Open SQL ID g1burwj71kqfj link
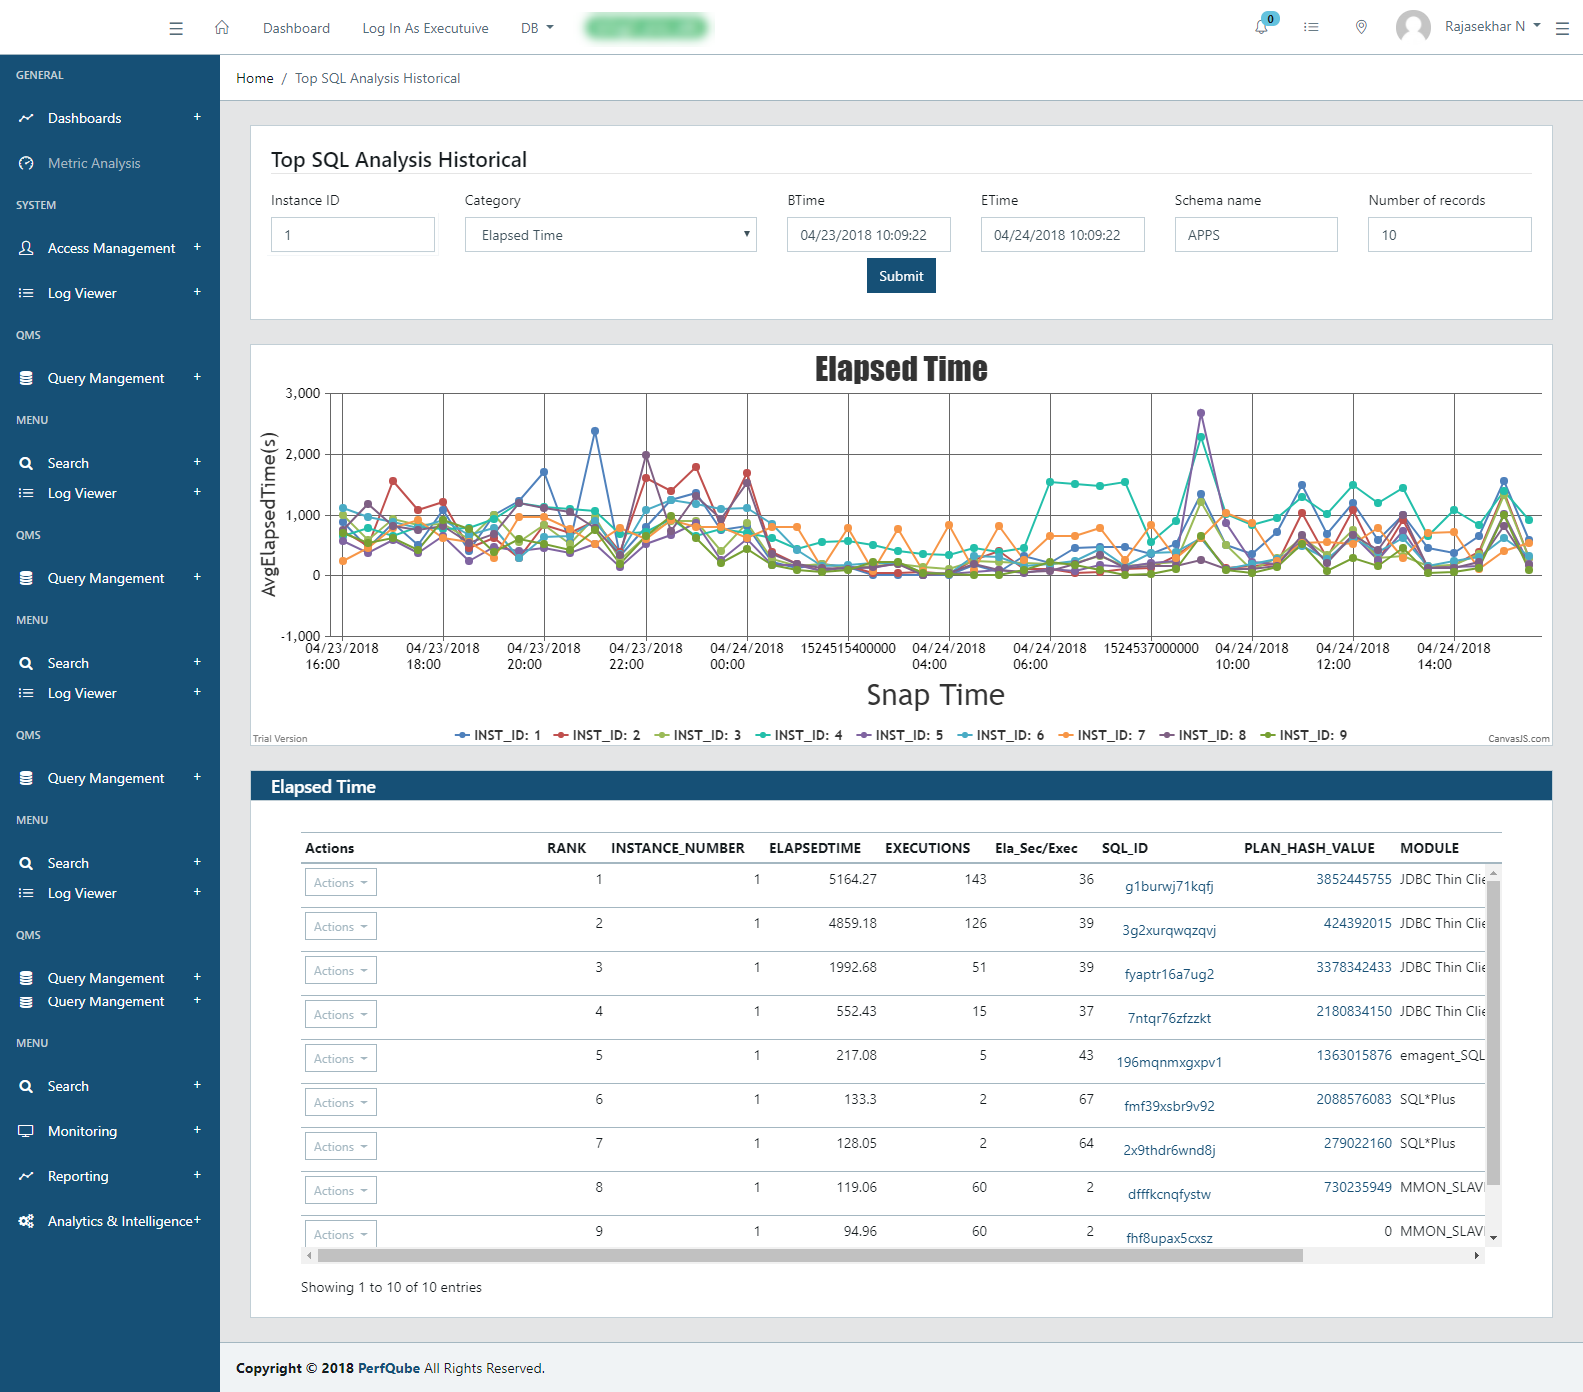The height and width of the screenshot is (1392, 1583). (x=1169, y=886)
